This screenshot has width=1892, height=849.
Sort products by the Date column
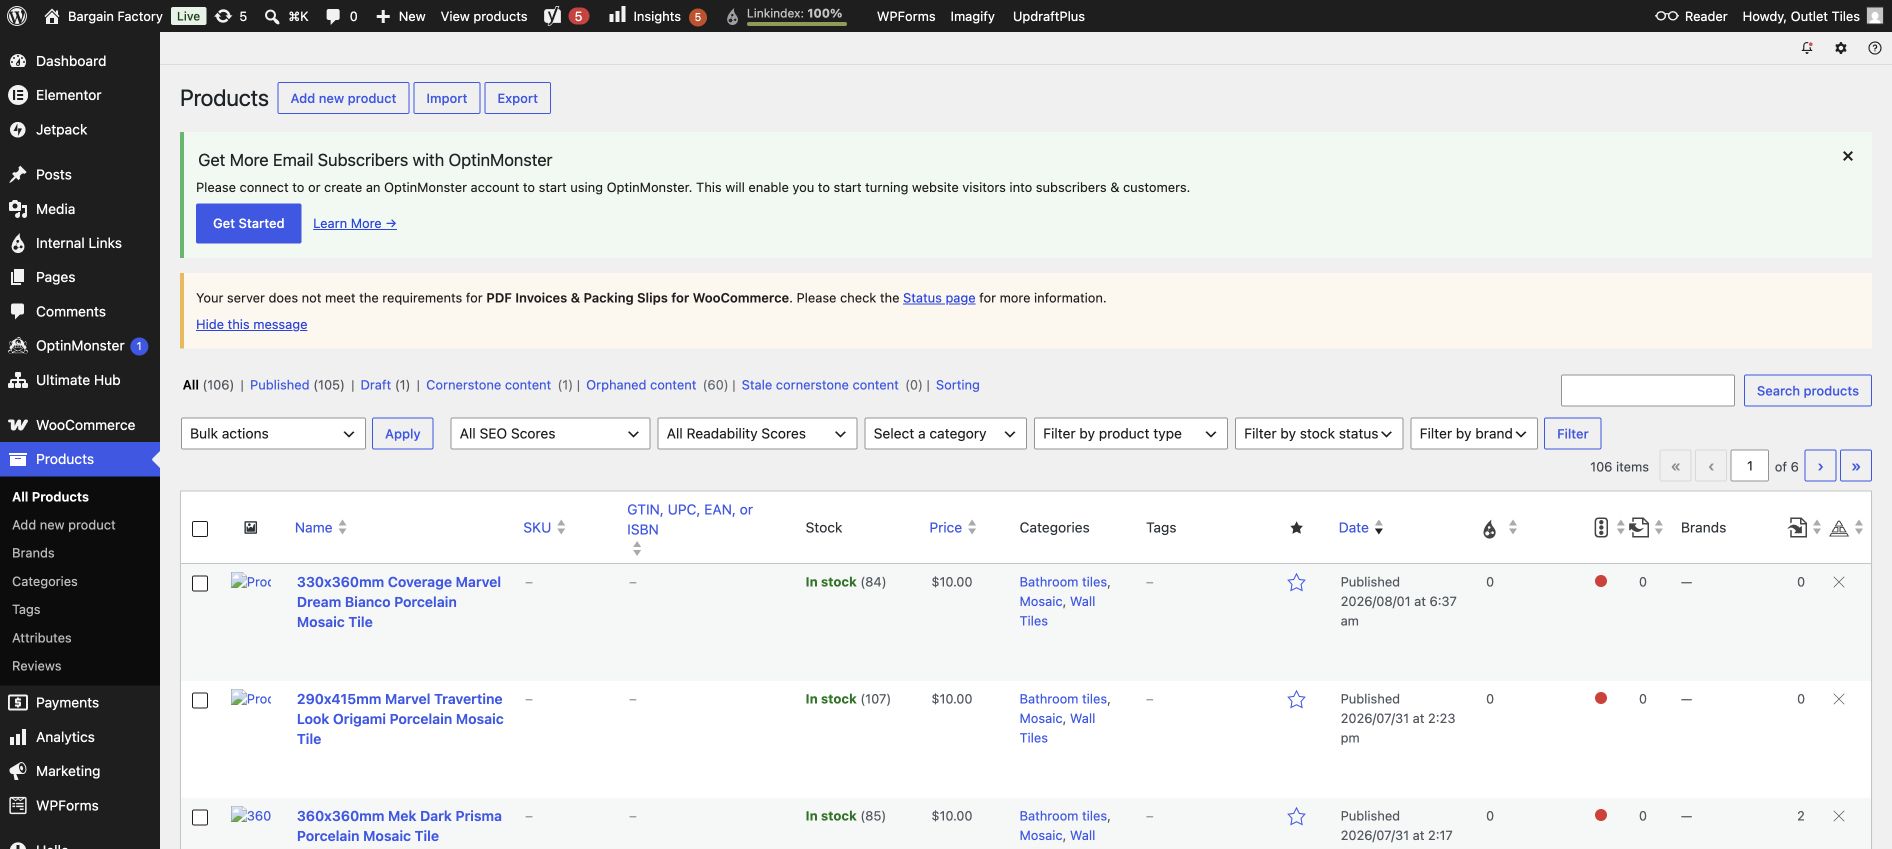(x=1361, y=527)
